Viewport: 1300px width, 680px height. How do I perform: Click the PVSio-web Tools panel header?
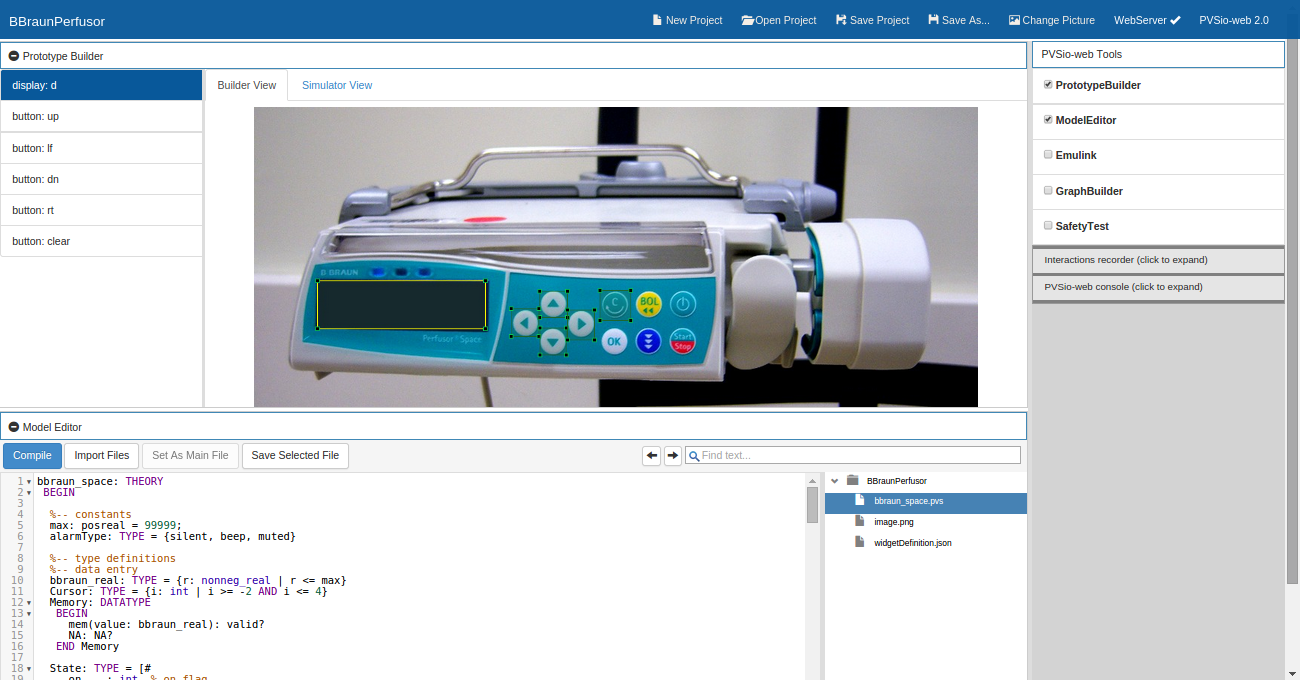coord(1158,54)
